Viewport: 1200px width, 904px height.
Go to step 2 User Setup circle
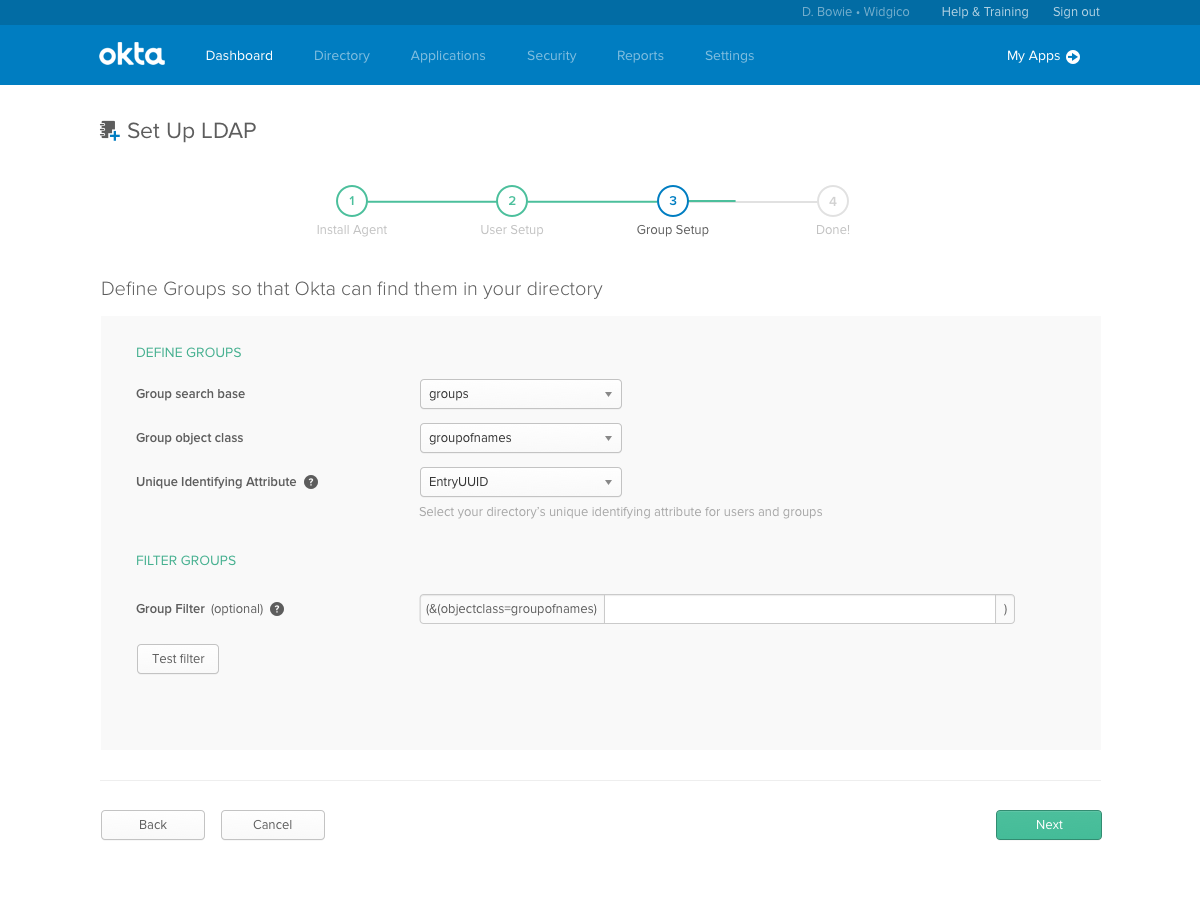512,201
